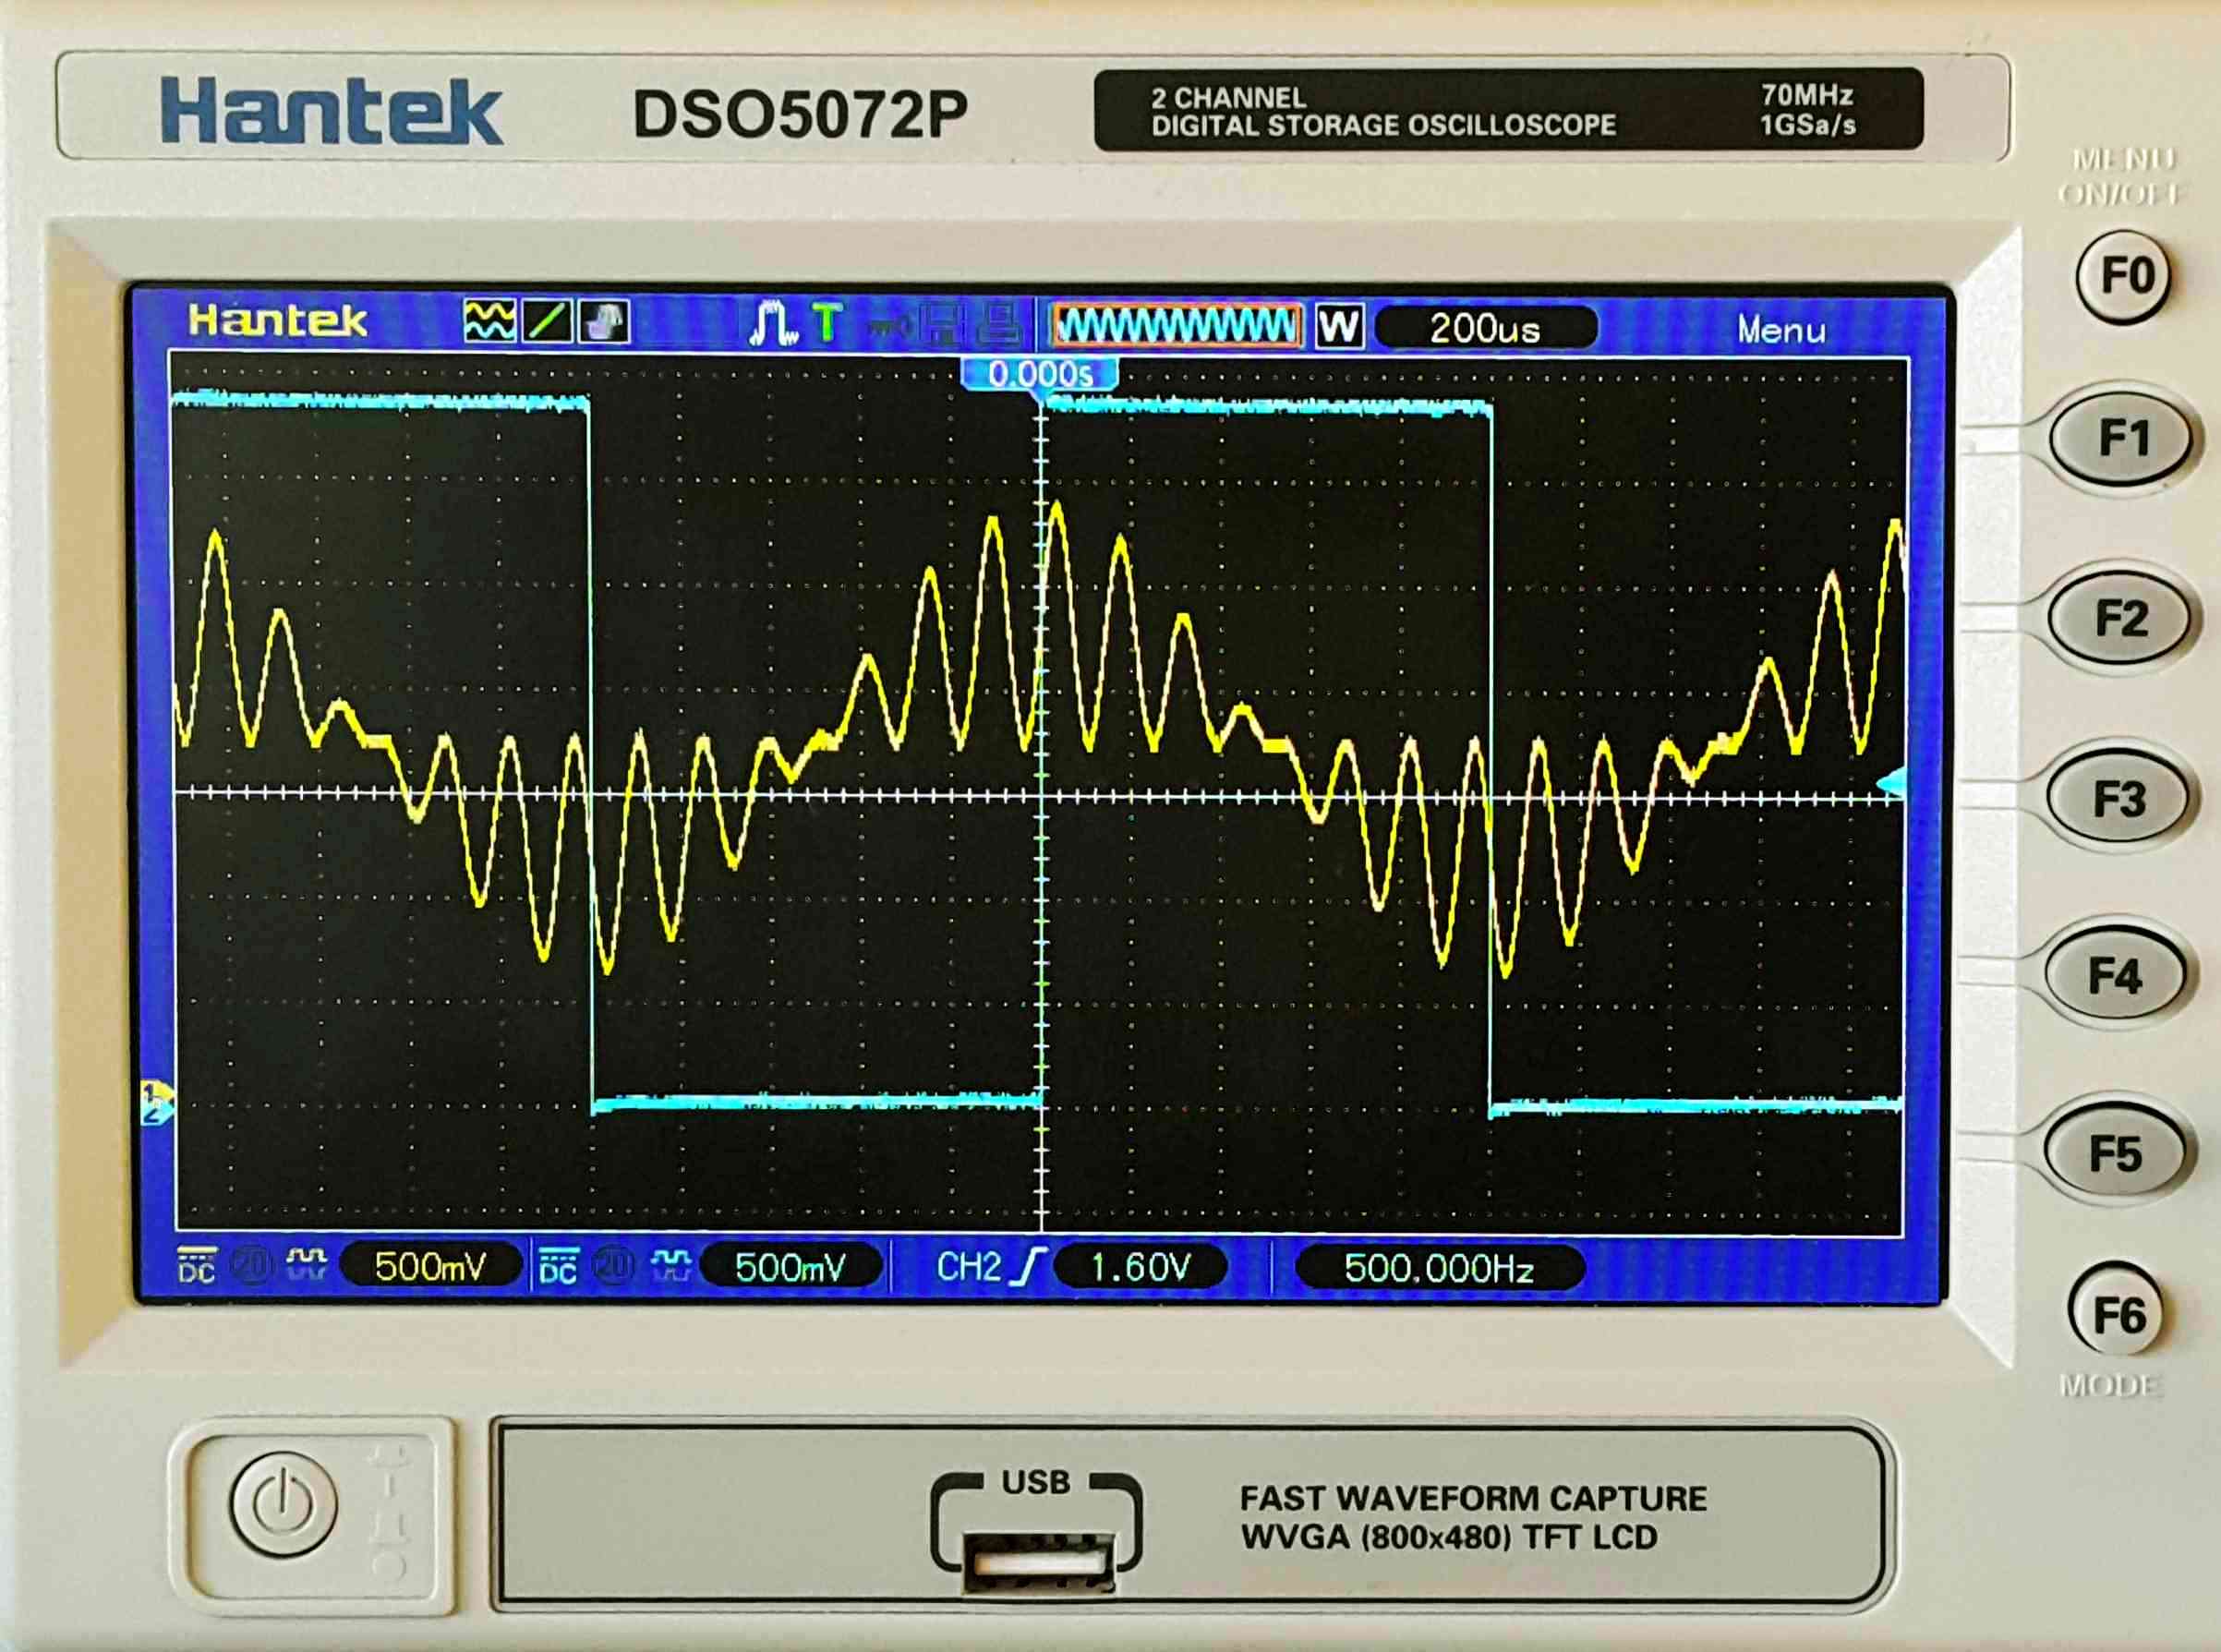Click the W window indicator icon
This screenshot has height=1652, width=2221.
tap(1338, 327)
